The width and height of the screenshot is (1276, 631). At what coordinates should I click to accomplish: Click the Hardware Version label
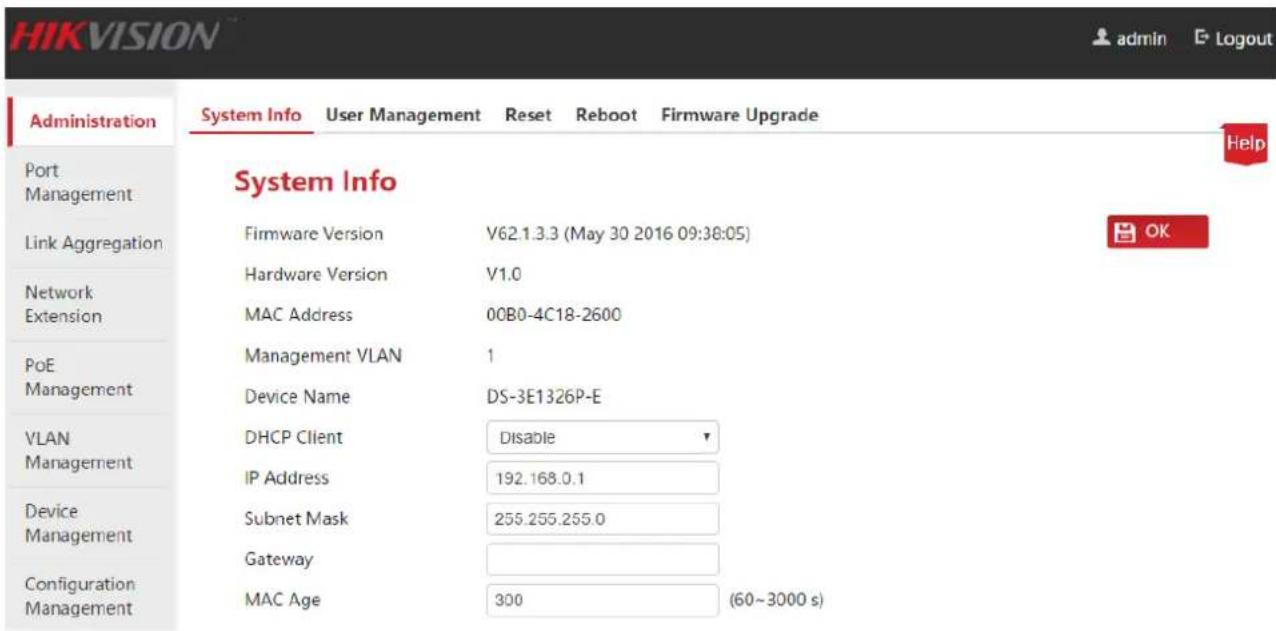(316, 274)
